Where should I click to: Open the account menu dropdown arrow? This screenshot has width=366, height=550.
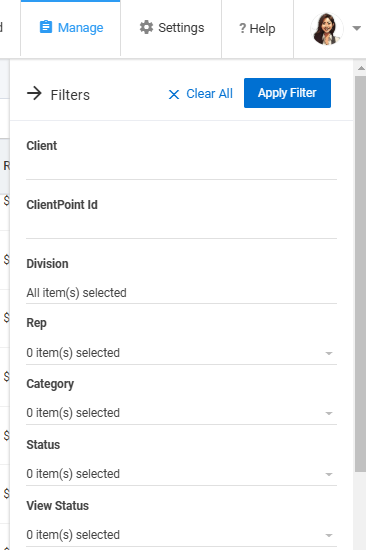tap(357, 28)
